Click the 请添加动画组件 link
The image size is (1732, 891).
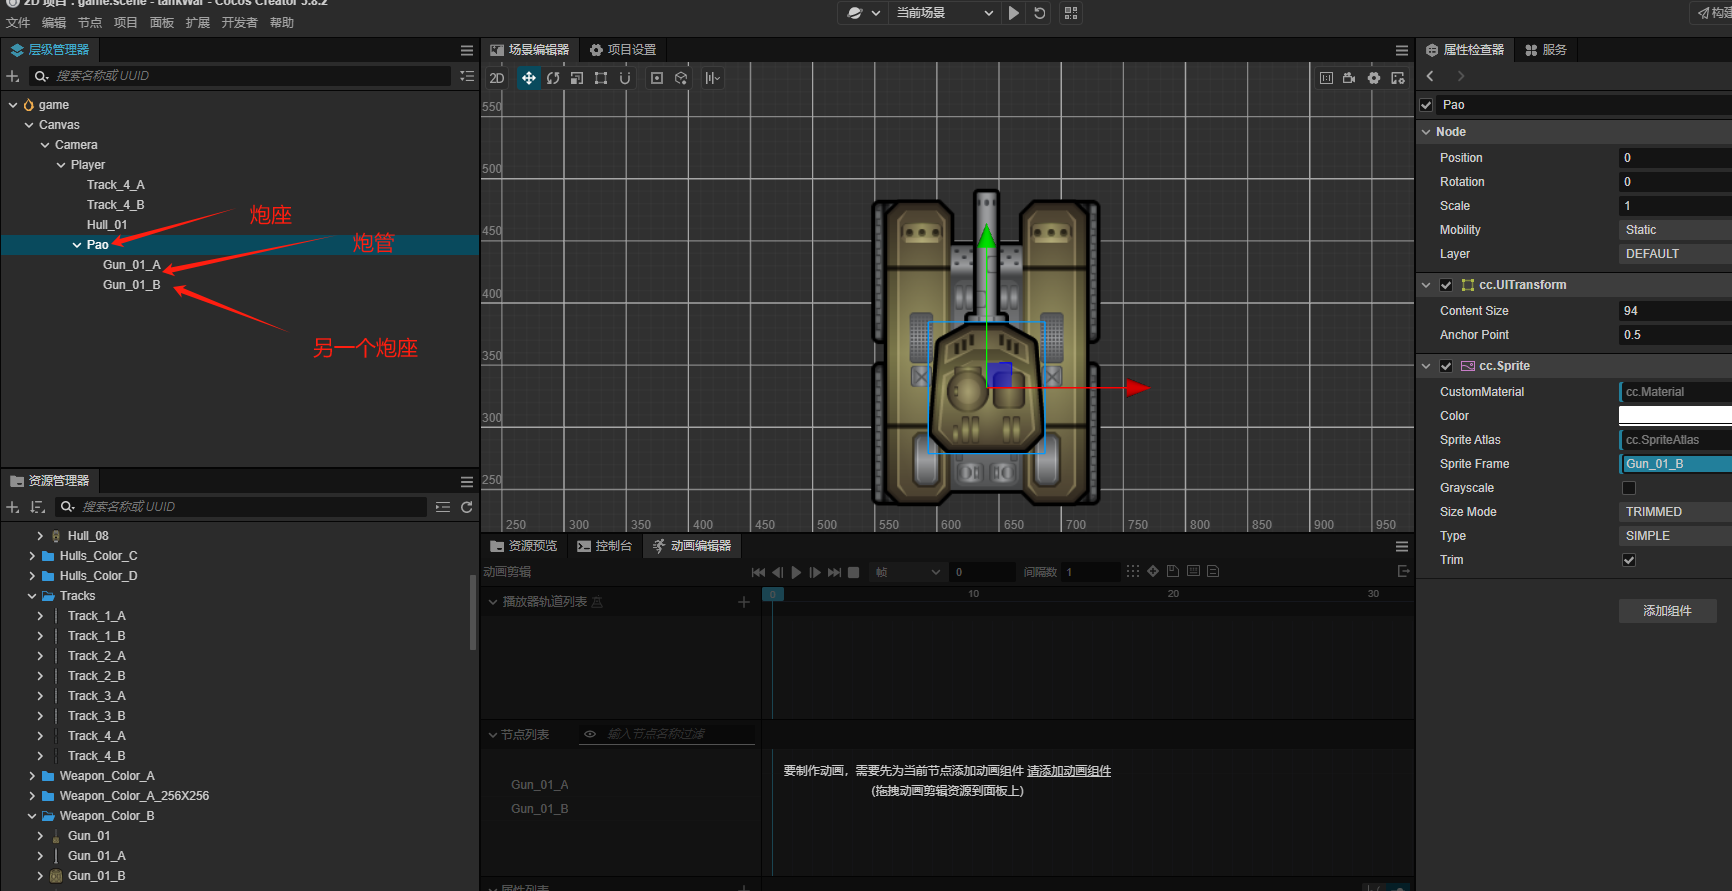tap(1069, 771)
